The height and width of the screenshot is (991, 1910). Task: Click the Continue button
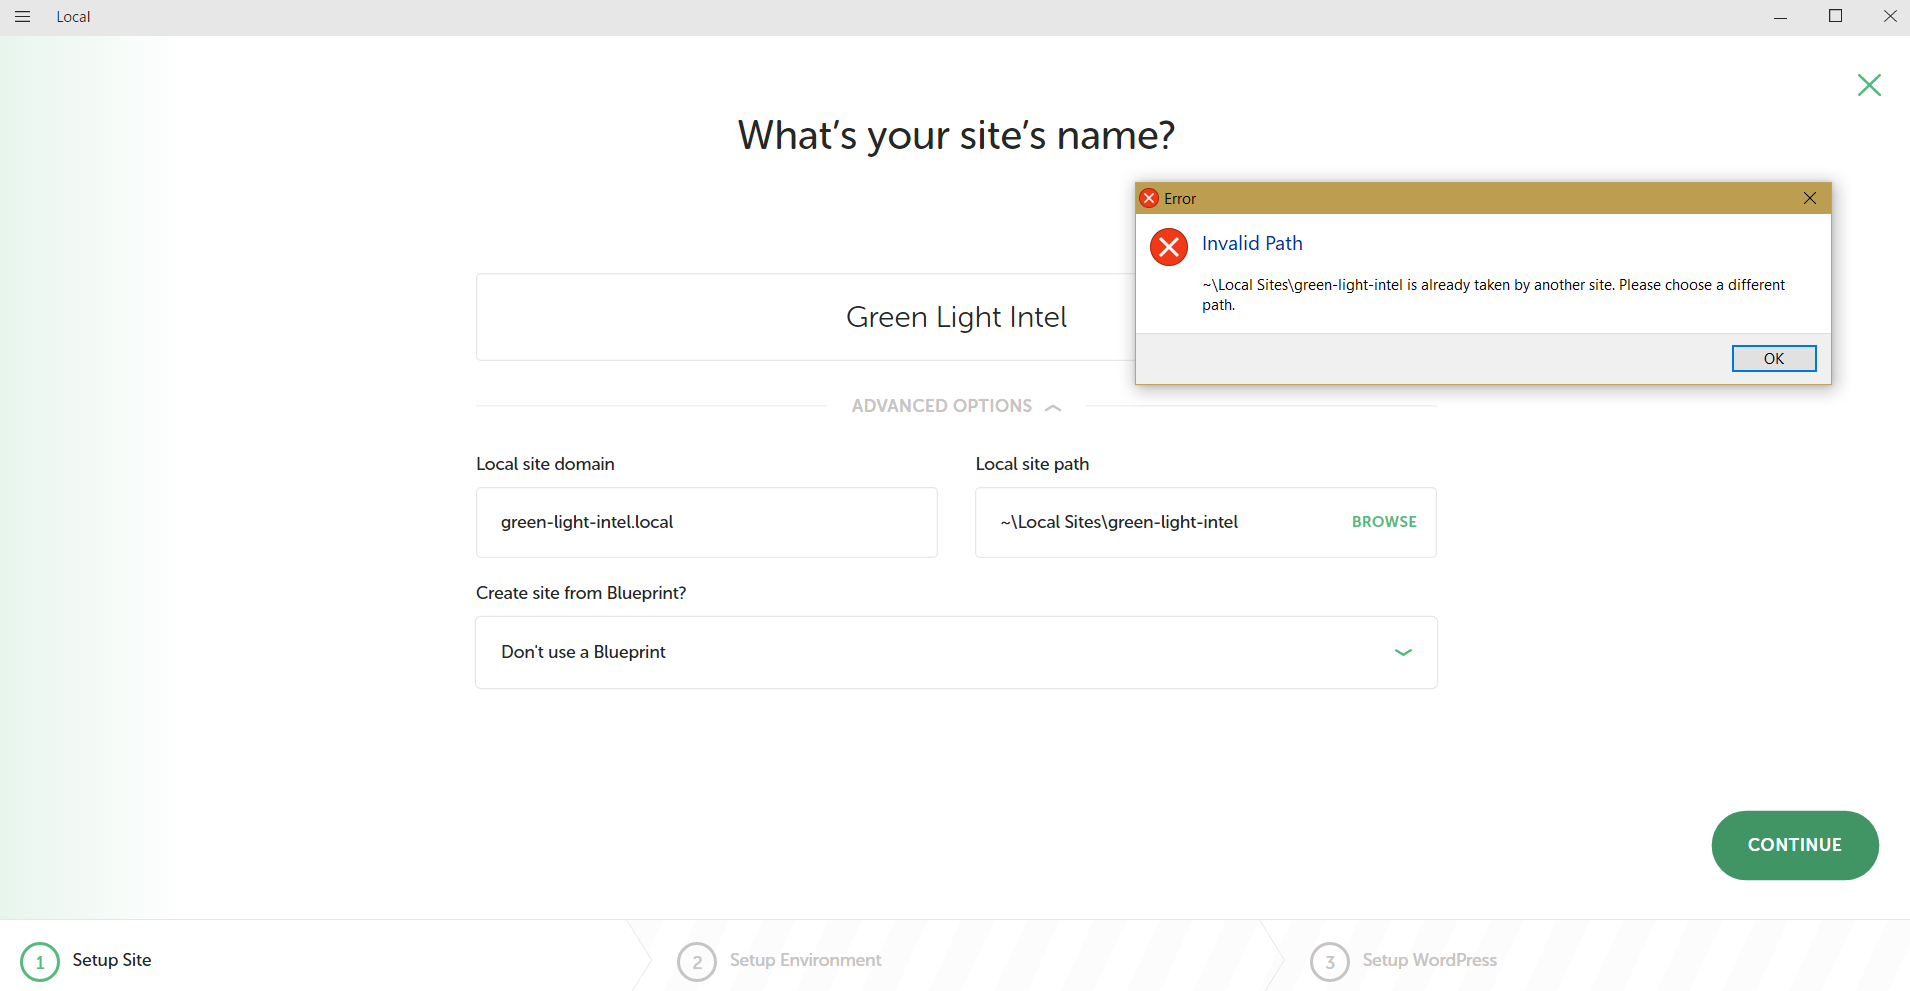[1795, 845]
